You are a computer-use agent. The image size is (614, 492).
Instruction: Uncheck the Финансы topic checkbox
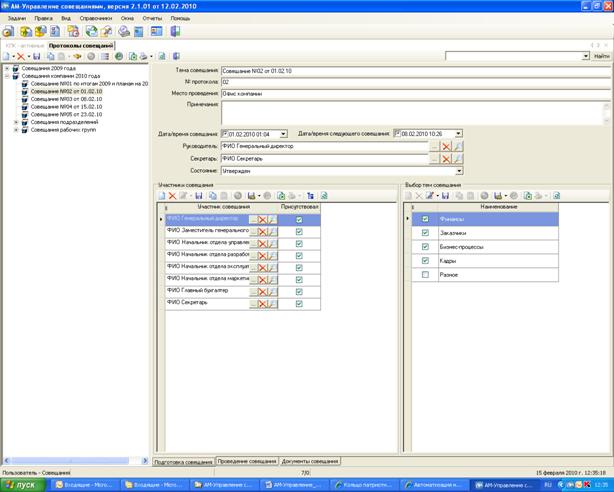(x=426, y=219)
